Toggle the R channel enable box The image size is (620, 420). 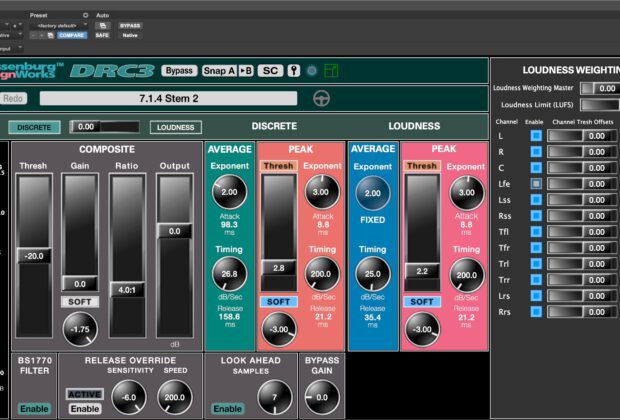pos(536,151)
